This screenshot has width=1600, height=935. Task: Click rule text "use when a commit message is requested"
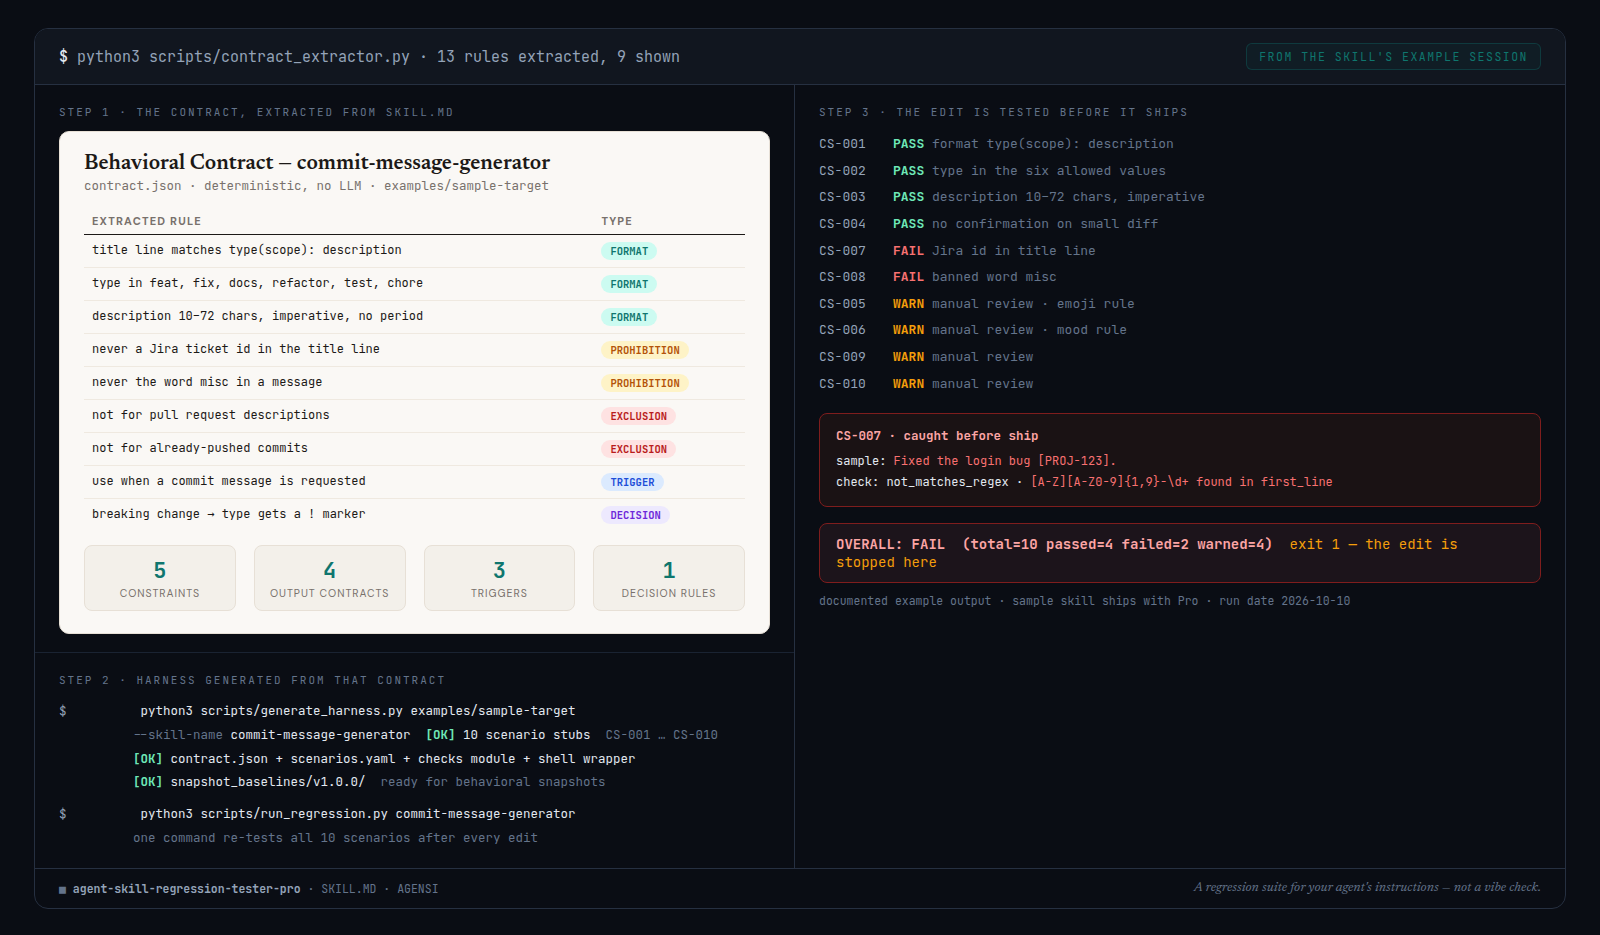click(x=229, y=481)
